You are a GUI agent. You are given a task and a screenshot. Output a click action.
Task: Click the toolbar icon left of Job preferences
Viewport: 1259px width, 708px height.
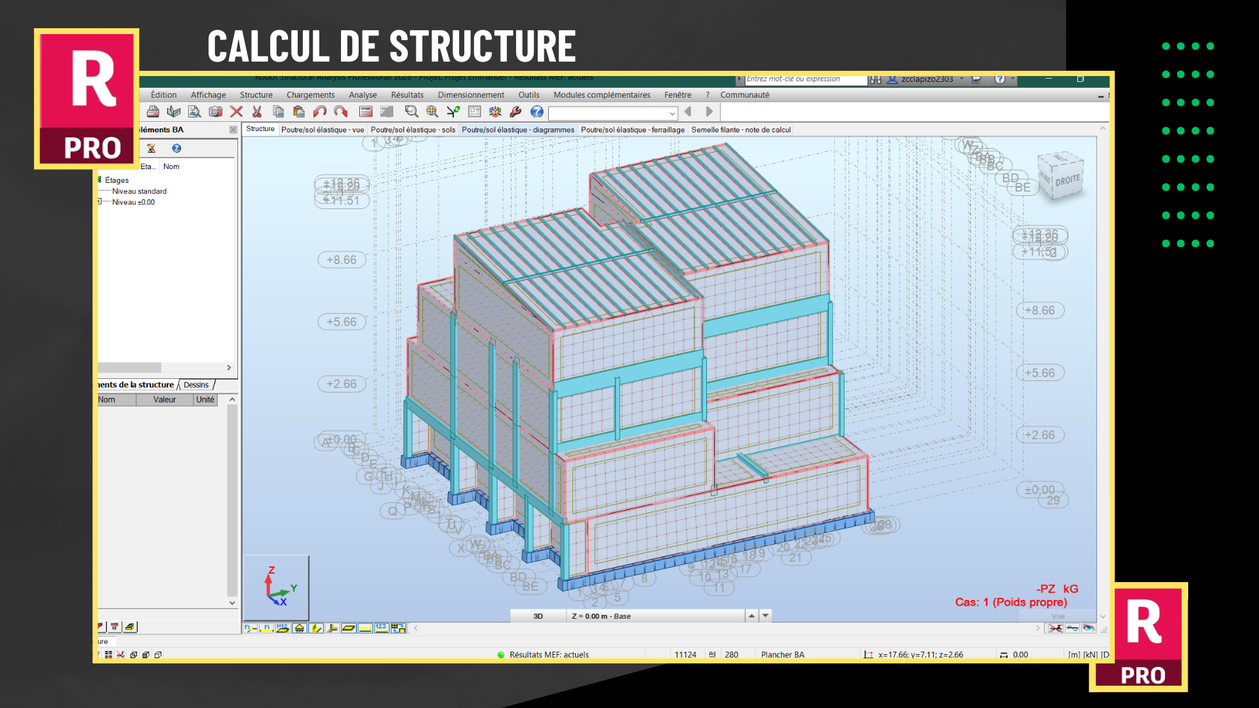tap(474, 112)
